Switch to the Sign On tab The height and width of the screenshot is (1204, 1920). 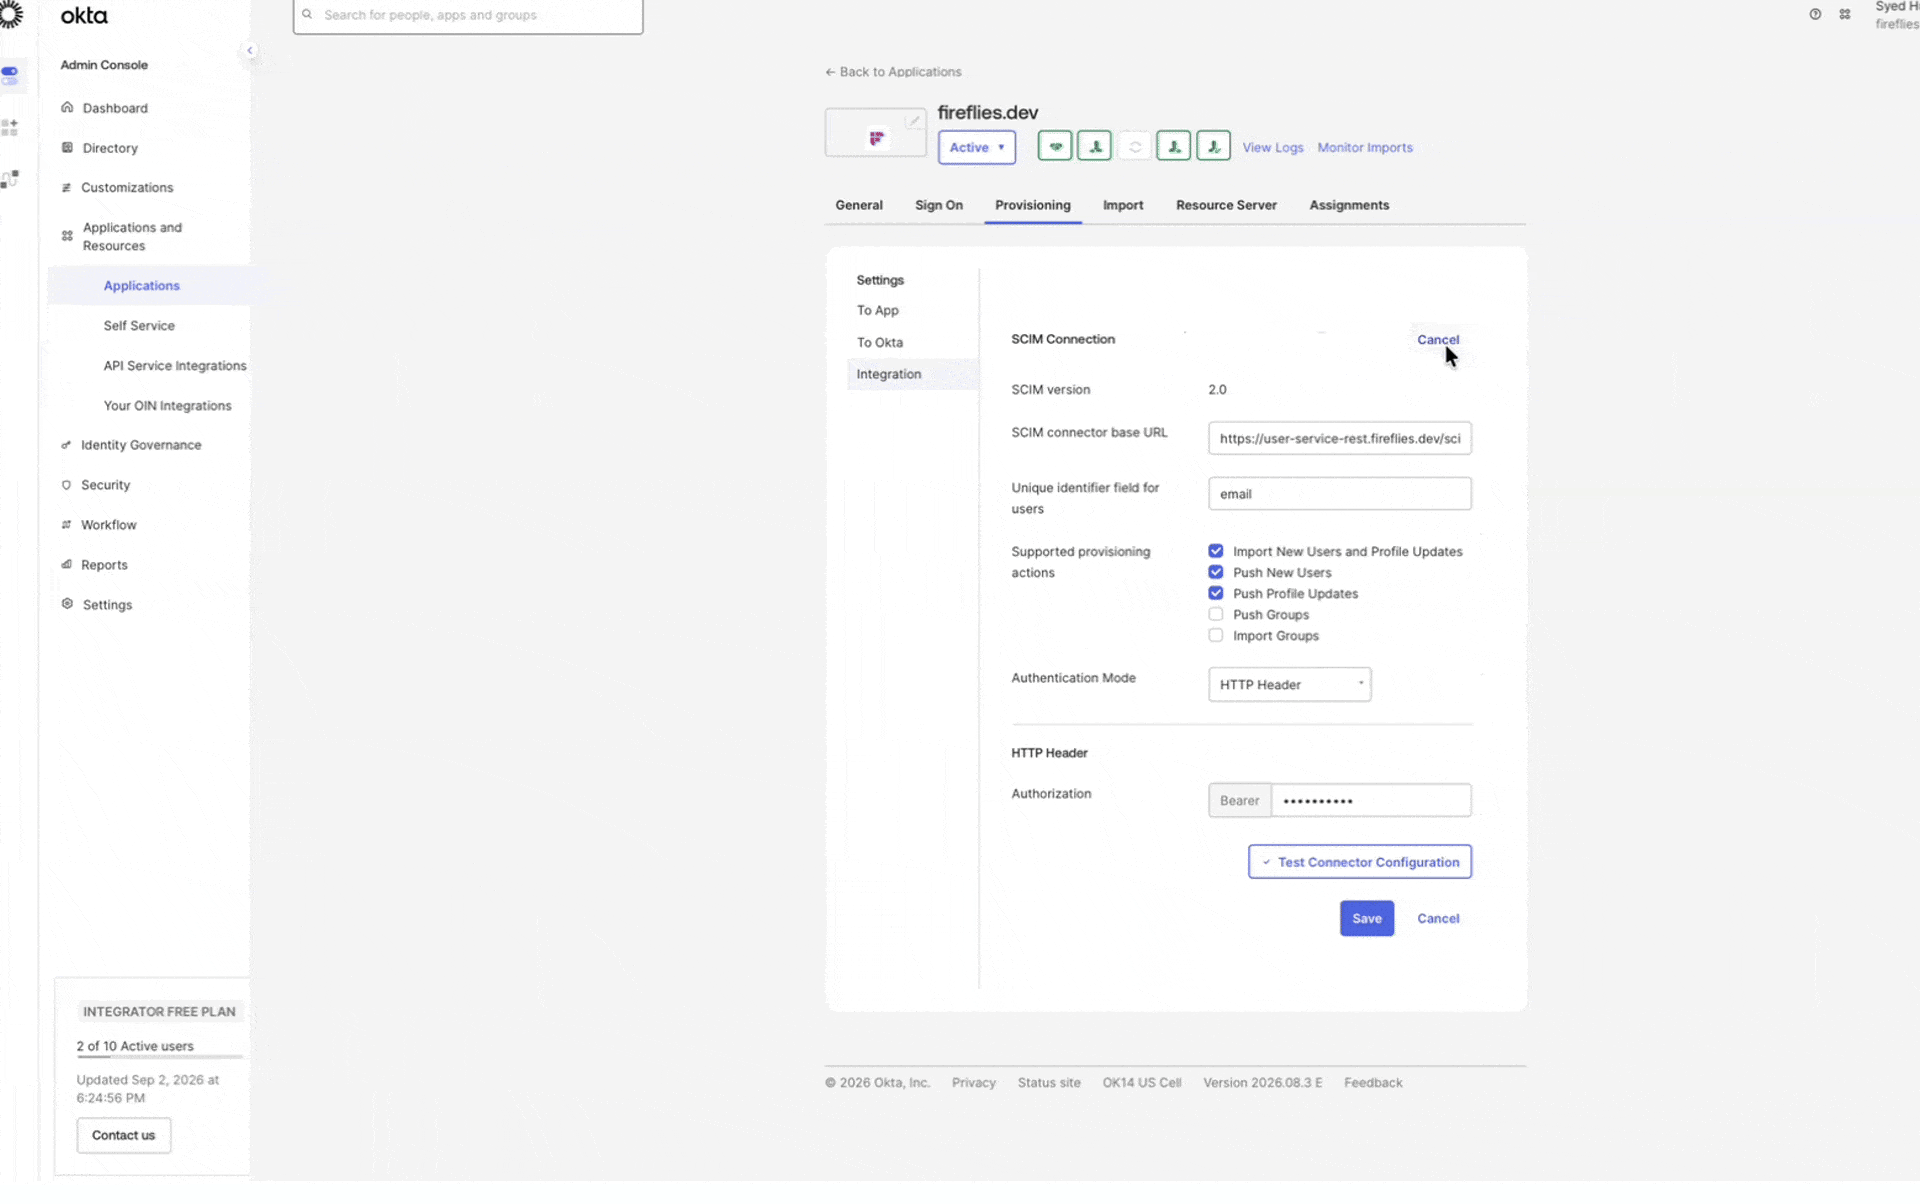tap(939, 206)
